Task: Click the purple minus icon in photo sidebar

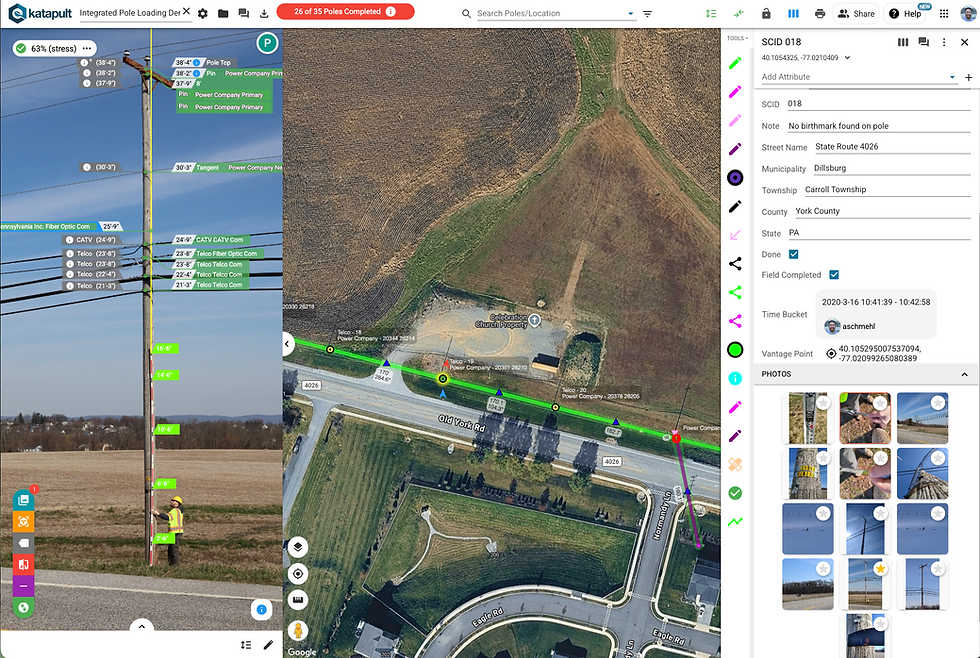Action: coord(23,586)
